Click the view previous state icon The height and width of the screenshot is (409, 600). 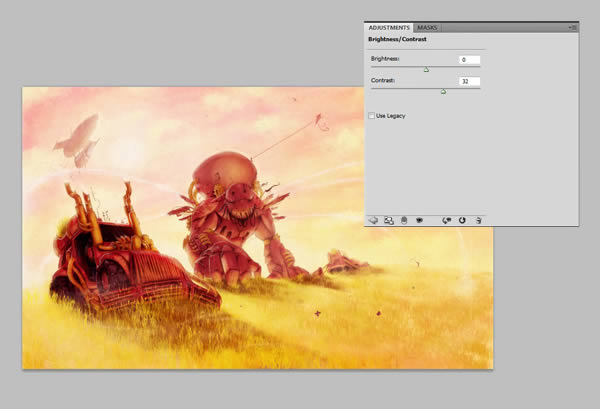pos(447,220)
